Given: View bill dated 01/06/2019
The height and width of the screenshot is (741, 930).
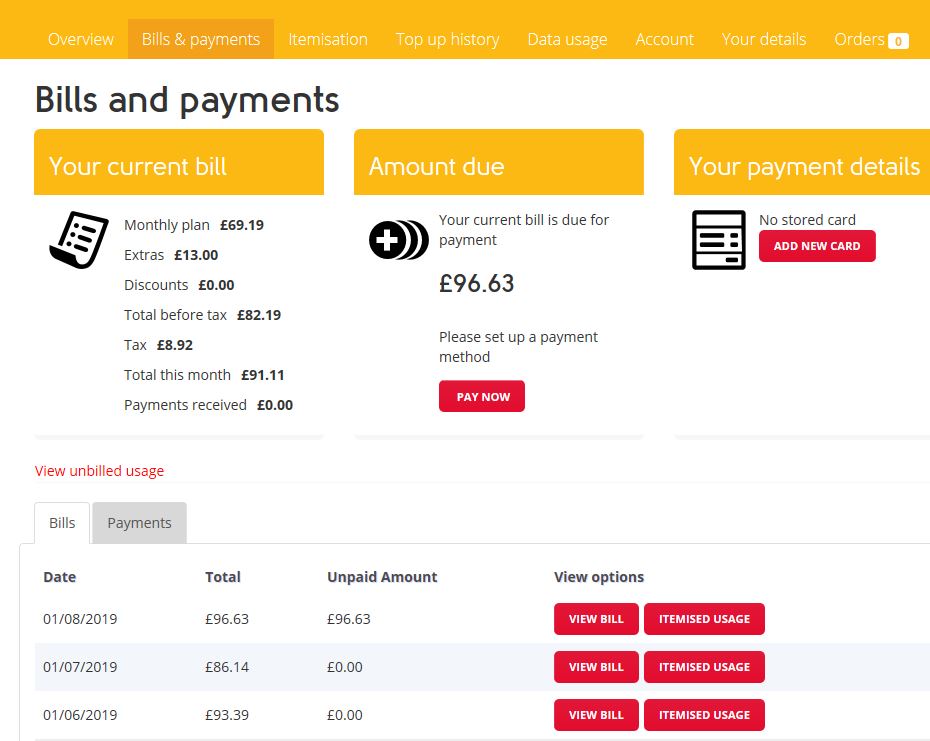Looking at the screenshot, I should [596, 715].
